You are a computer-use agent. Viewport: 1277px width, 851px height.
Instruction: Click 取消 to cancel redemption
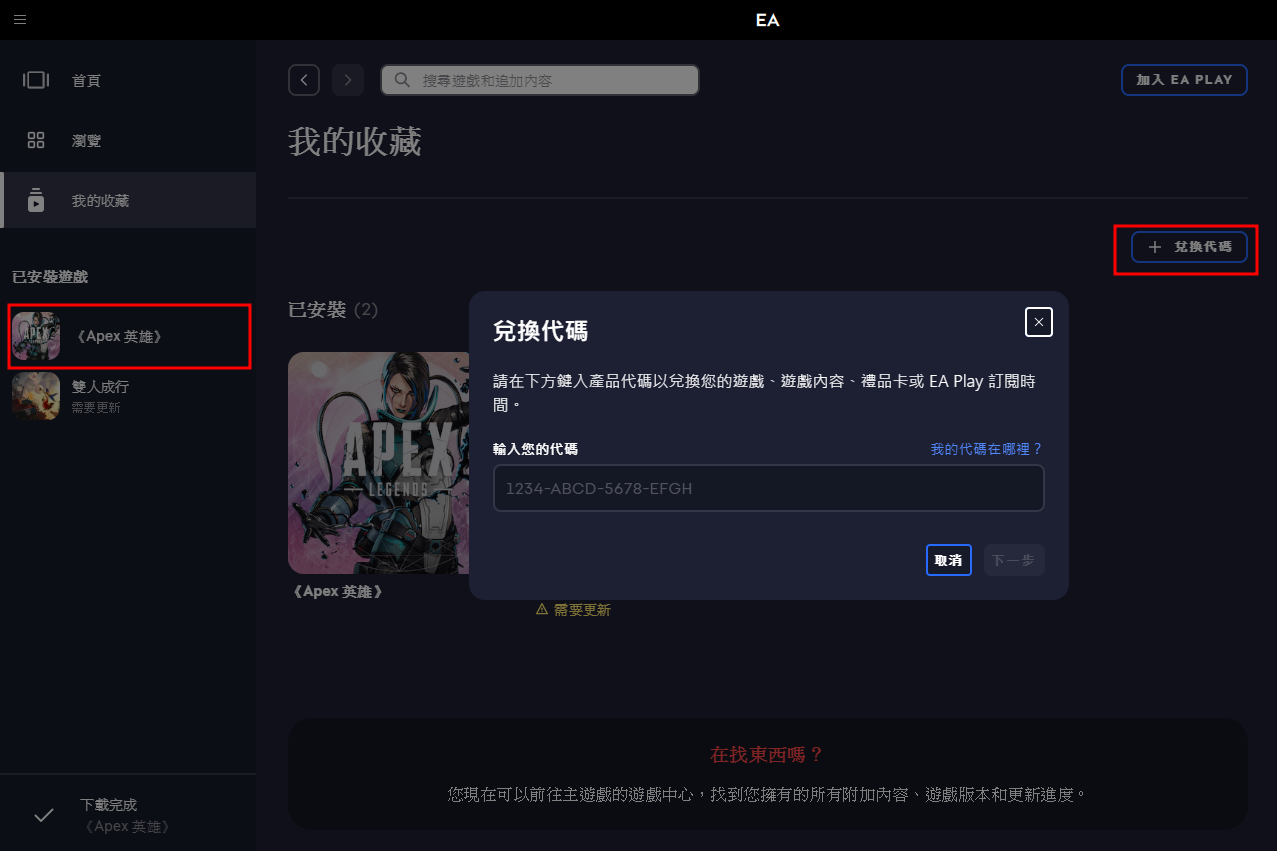(x=948, y=560)
